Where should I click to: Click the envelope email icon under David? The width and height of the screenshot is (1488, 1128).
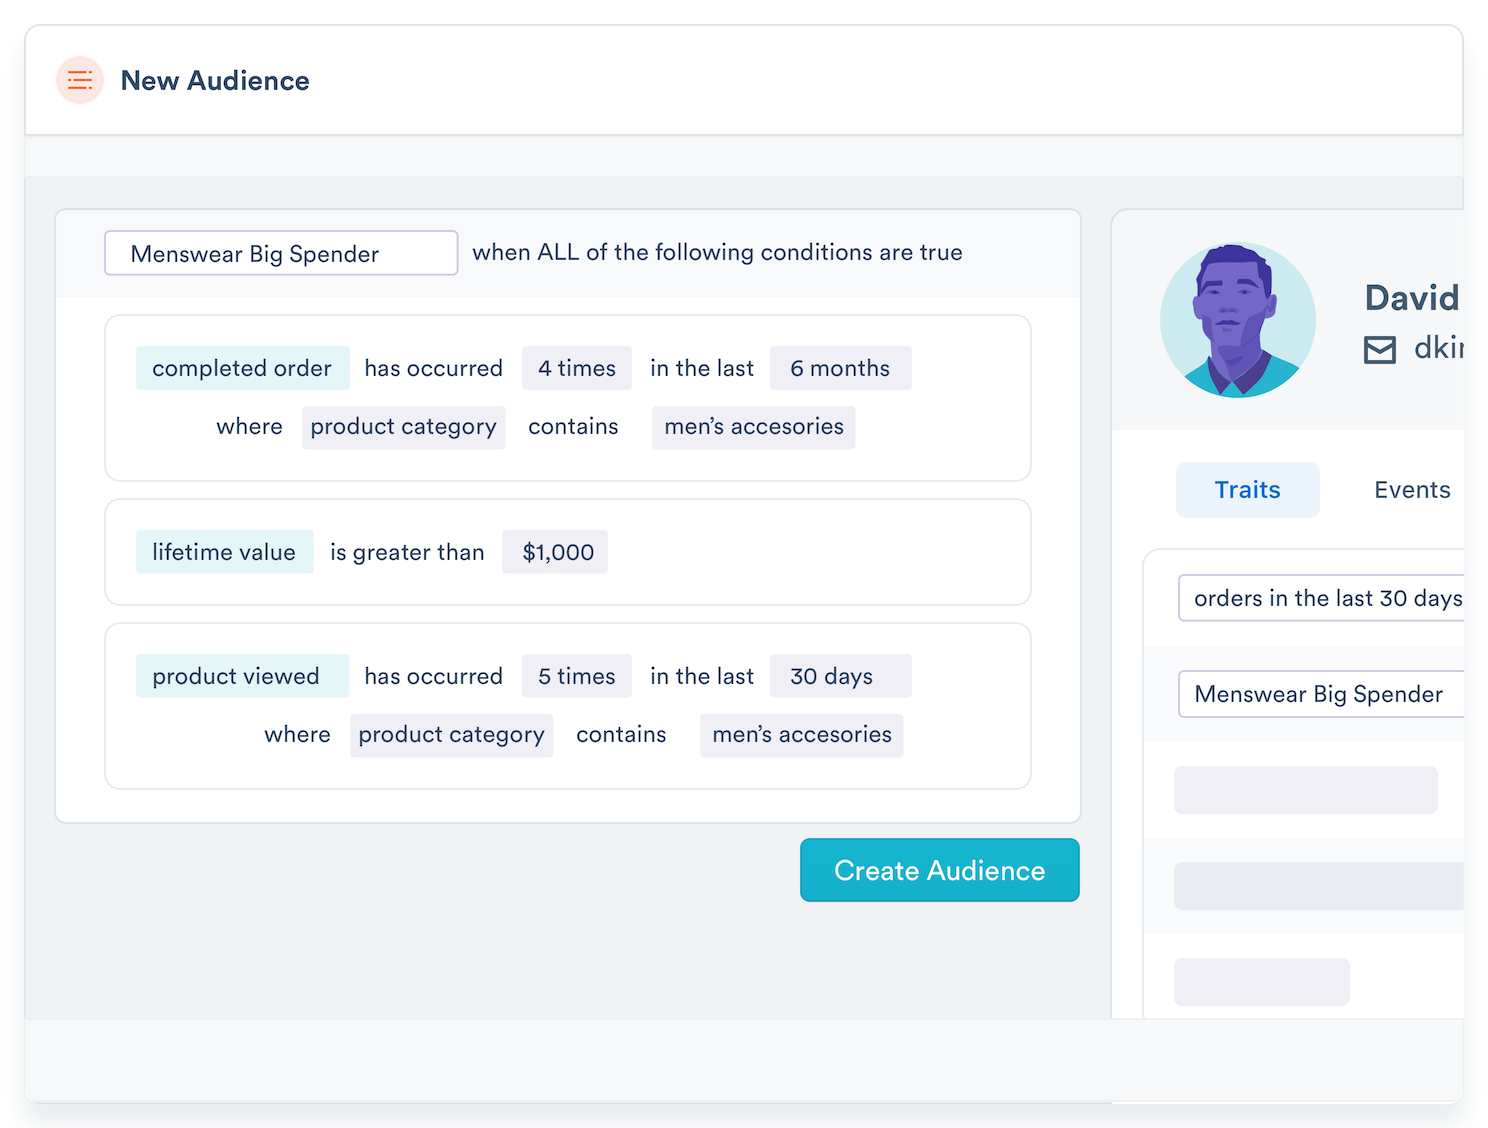point(1380,350)
